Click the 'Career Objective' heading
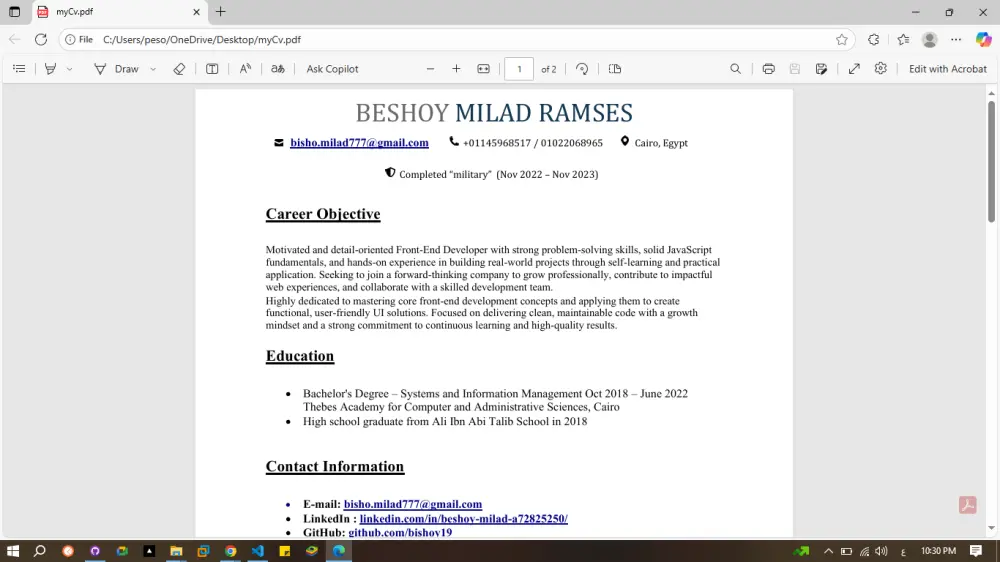The image size is (1000, 562). coord(323,214)
